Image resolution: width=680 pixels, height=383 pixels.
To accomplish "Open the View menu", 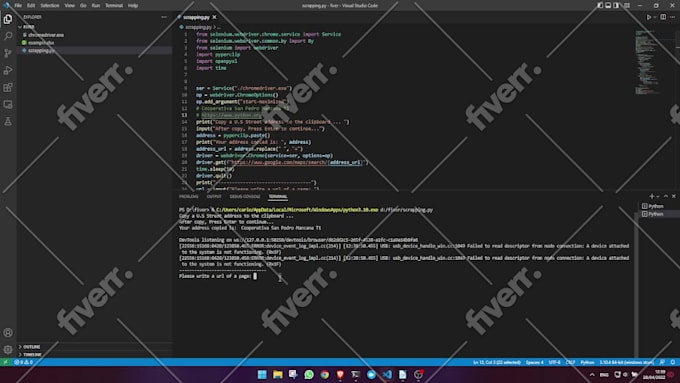I will tap(70, 6).
